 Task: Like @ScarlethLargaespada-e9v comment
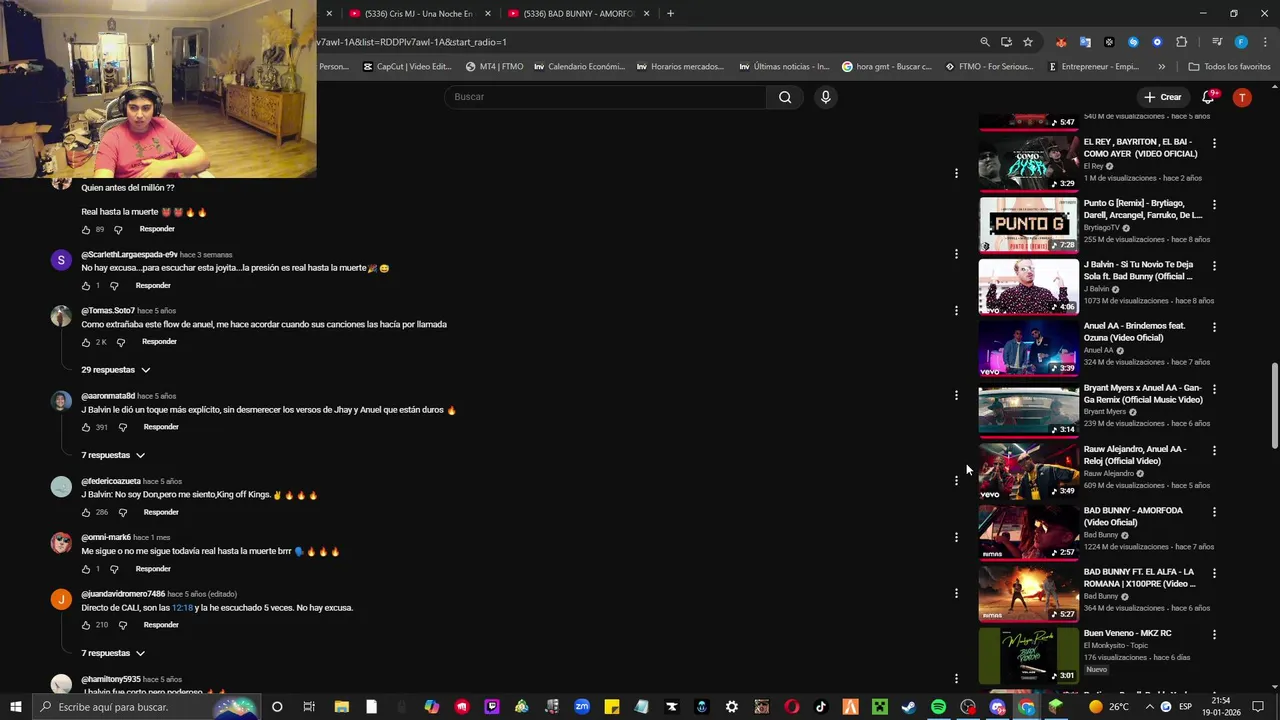[x=86, y=286]
